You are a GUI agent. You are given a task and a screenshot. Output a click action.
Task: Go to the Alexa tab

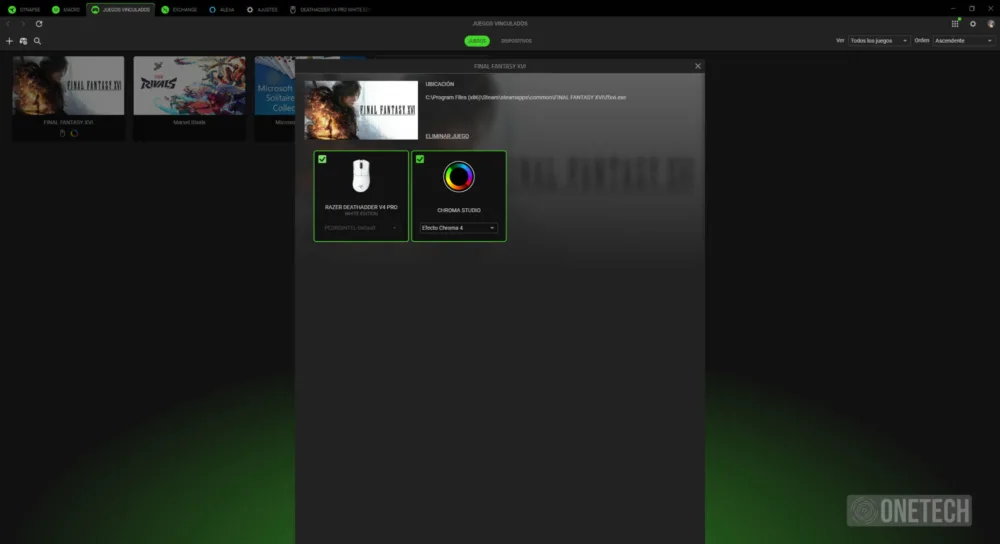click(x=222, y=10)
